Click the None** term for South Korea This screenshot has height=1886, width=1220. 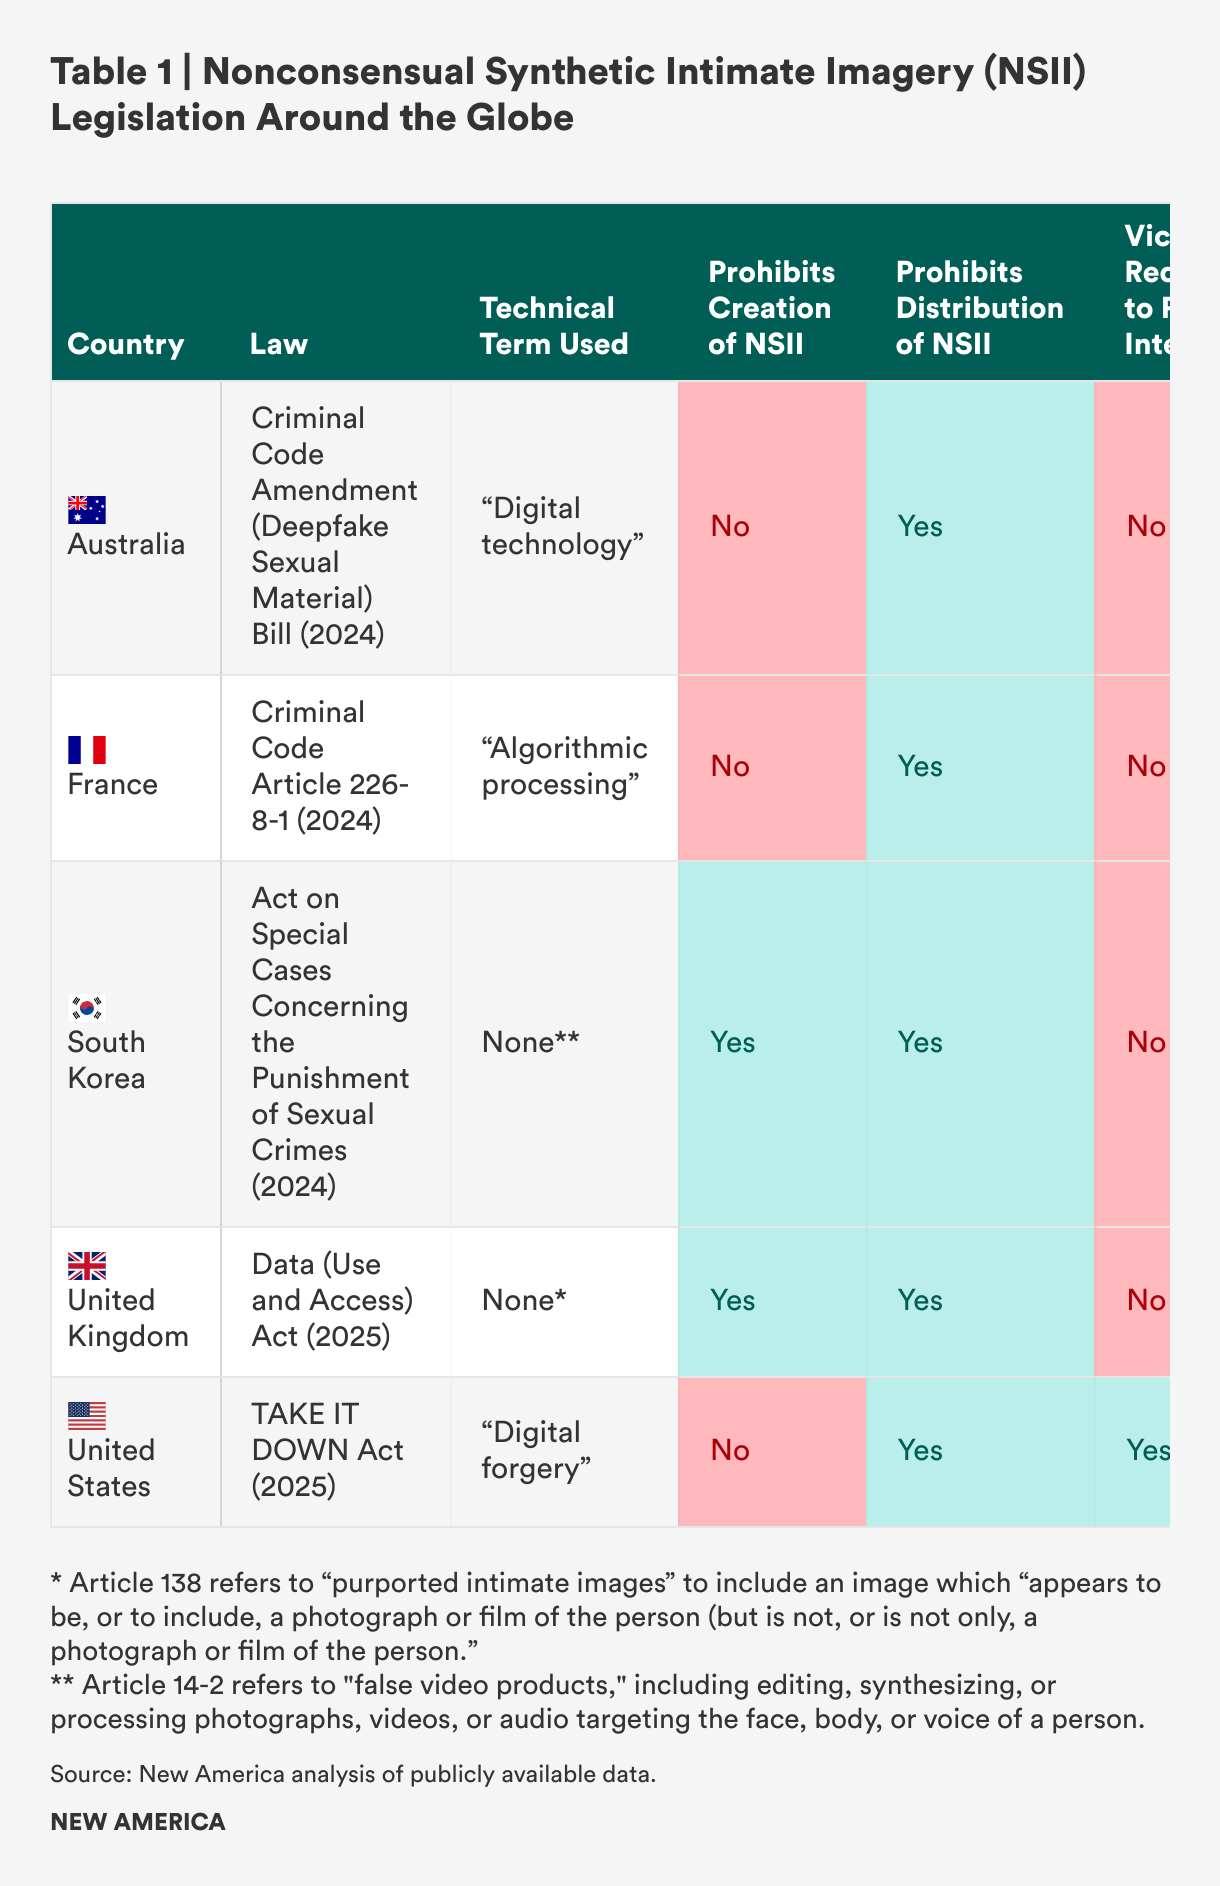tap(530, 1043)
